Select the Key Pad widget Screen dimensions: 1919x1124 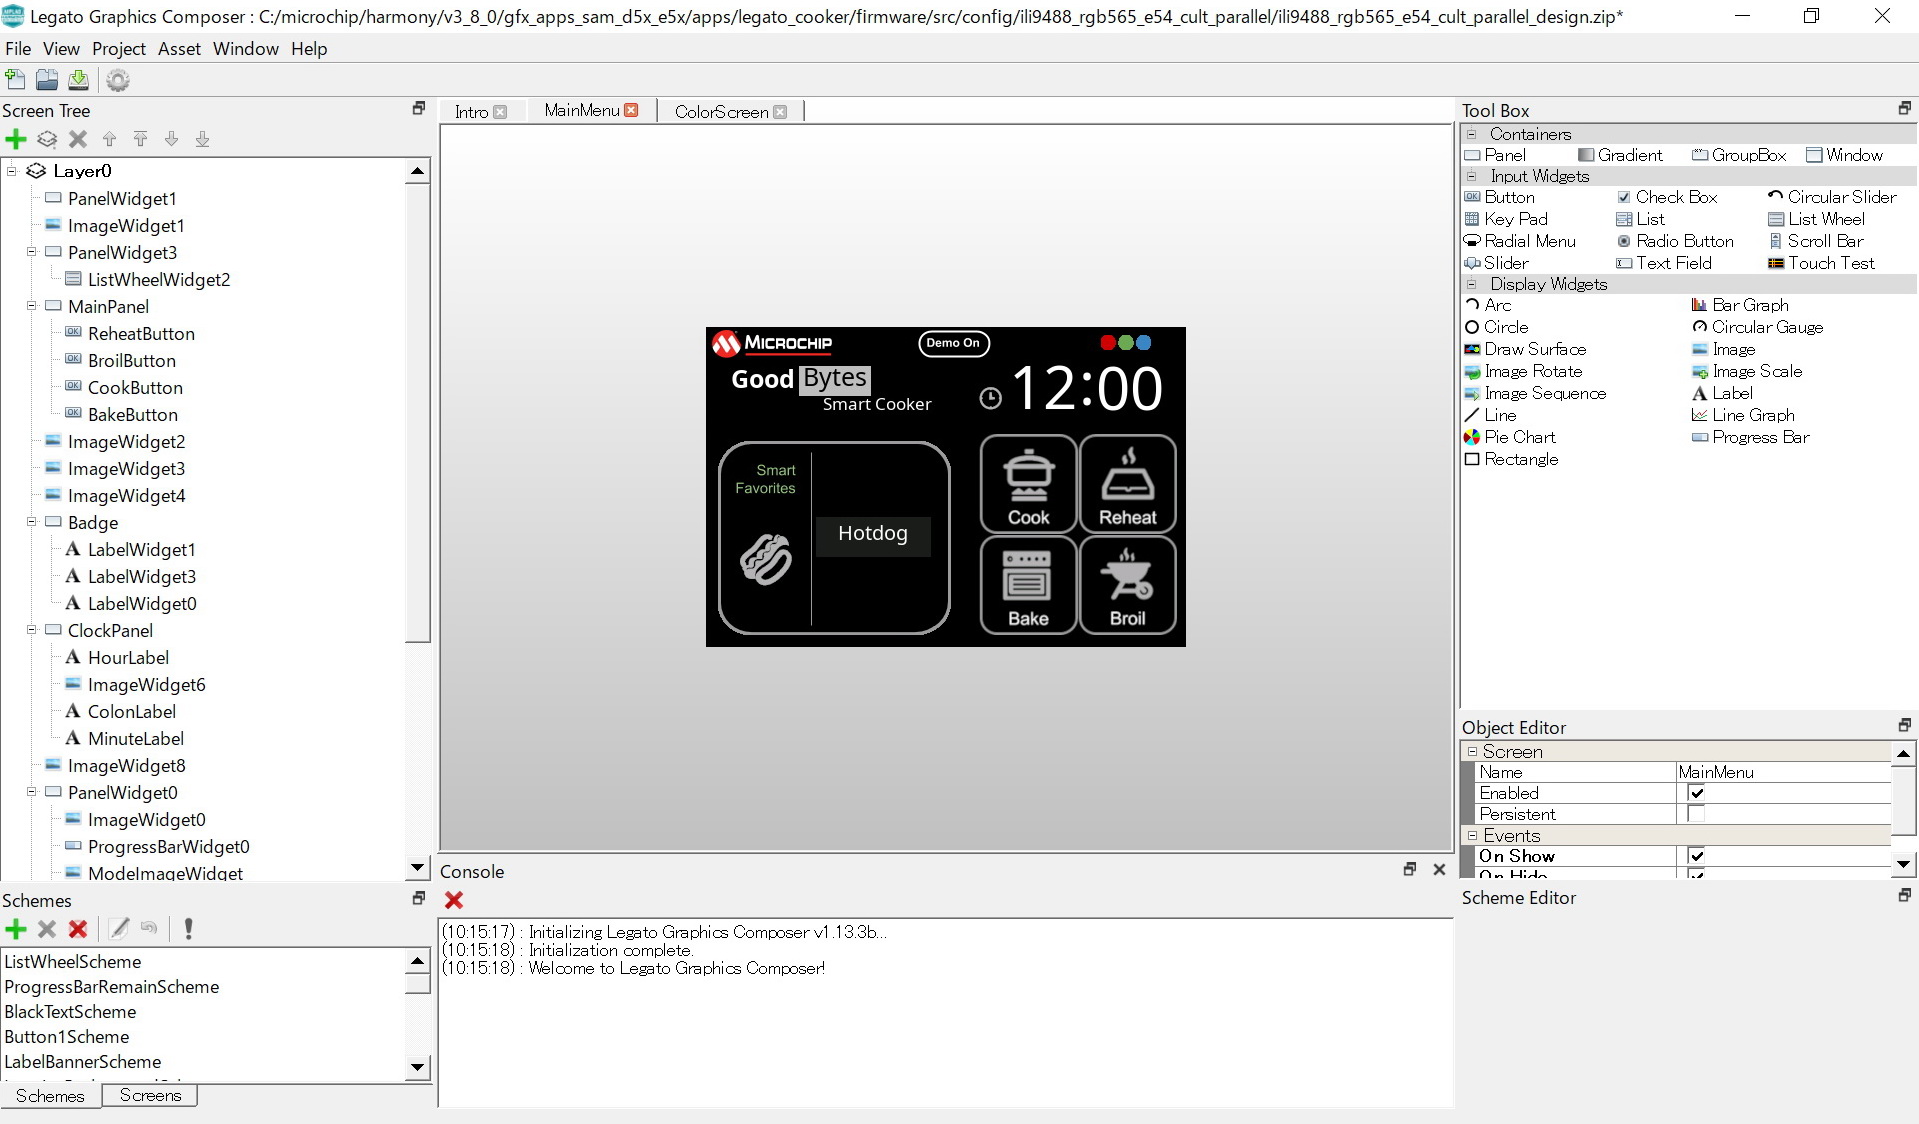tap(1506, 219)
